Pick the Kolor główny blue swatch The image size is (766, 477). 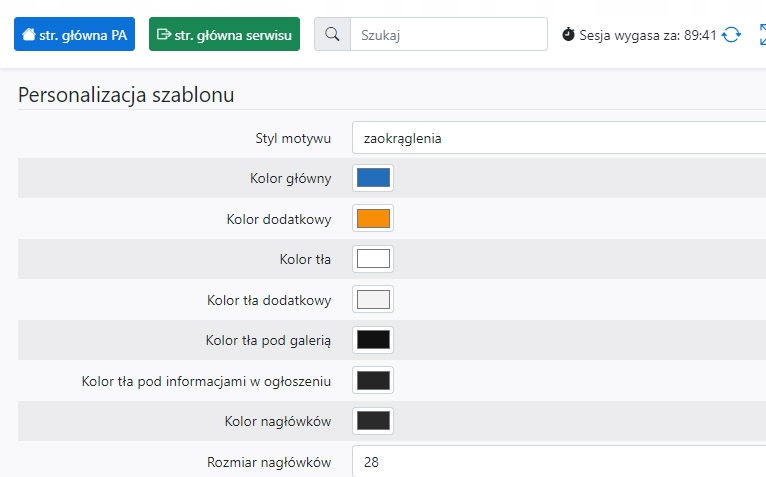[373, 178]
